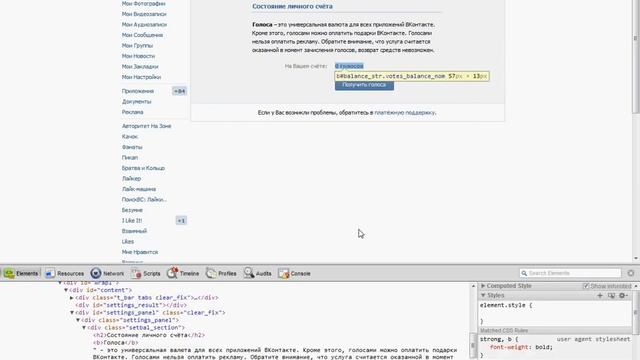
Task: Open the Безумие app link
Action: tap(132, 210)
